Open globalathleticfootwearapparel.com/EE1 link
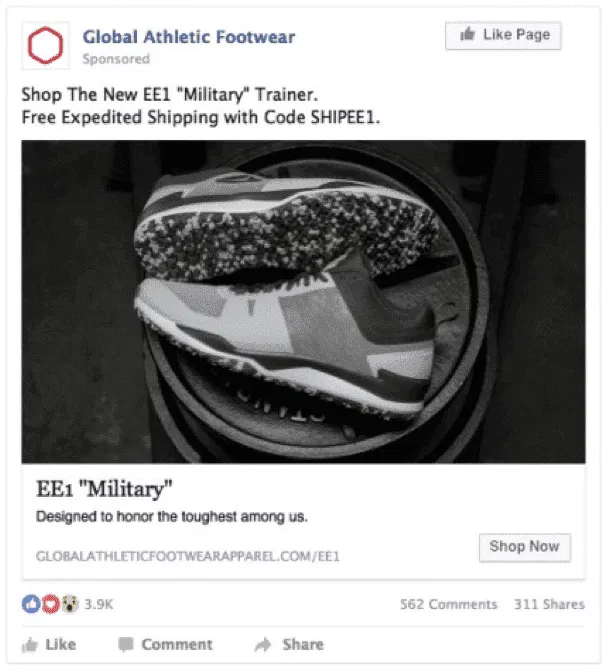This screenshot has height=670, width=608. click(188, 556)
